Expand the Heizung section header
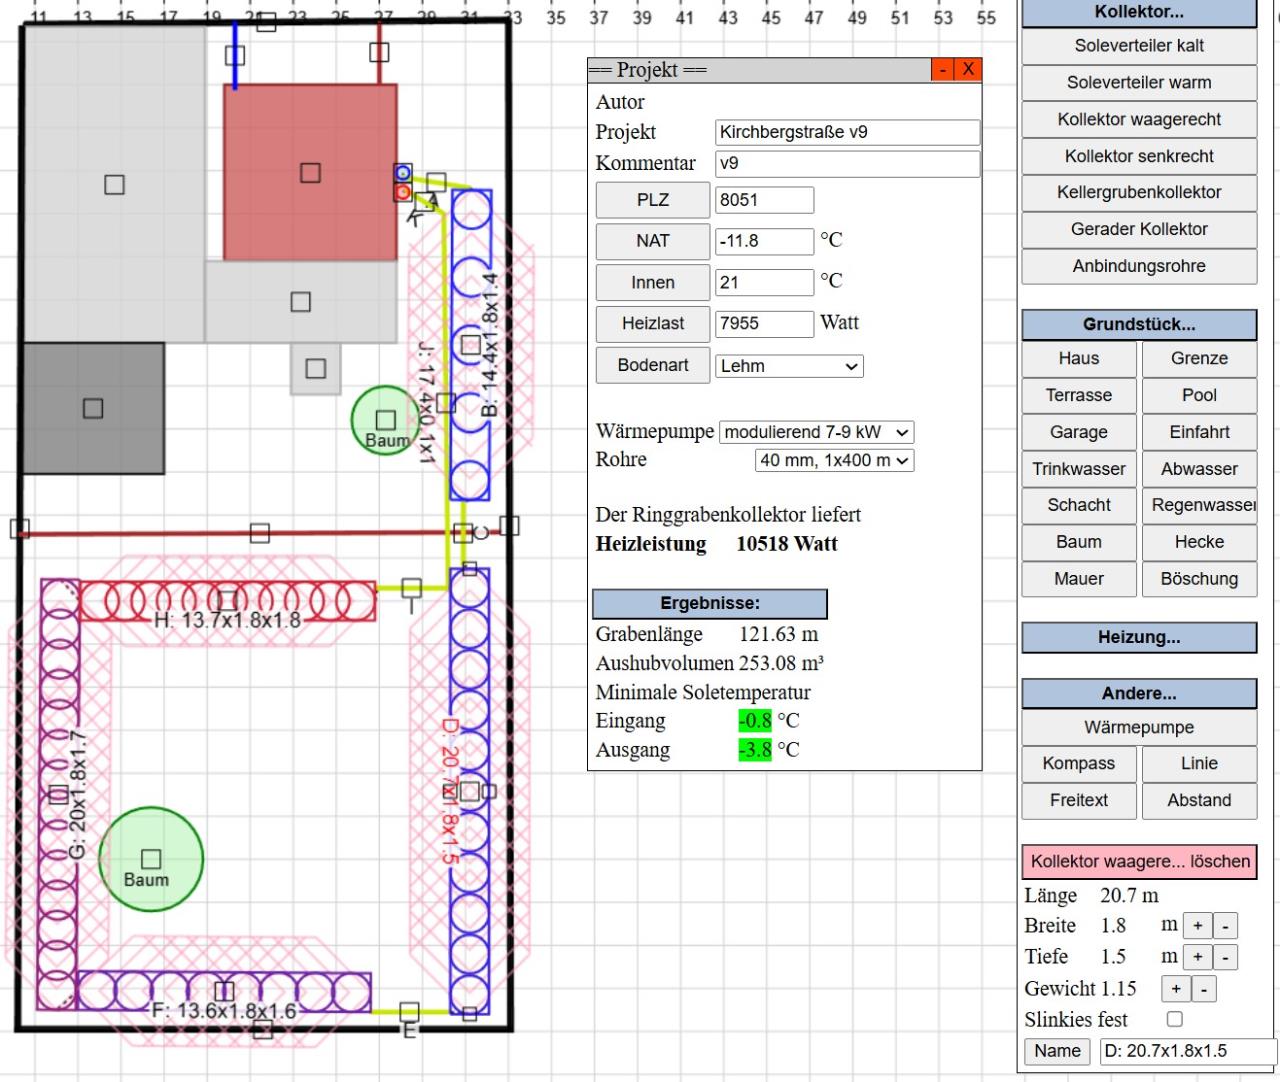The width and height of the screenshot is (1280, 1082). click(x=1138, y=637)
